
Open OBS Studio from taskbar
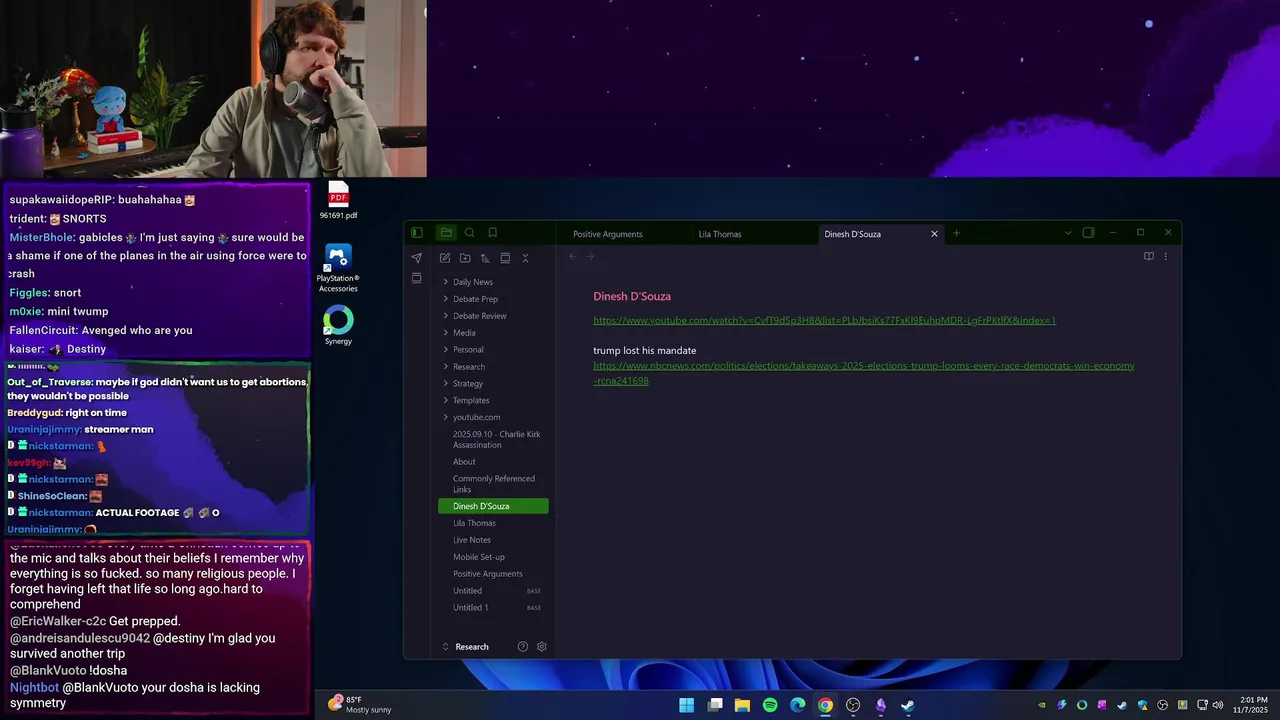[853, 705]
